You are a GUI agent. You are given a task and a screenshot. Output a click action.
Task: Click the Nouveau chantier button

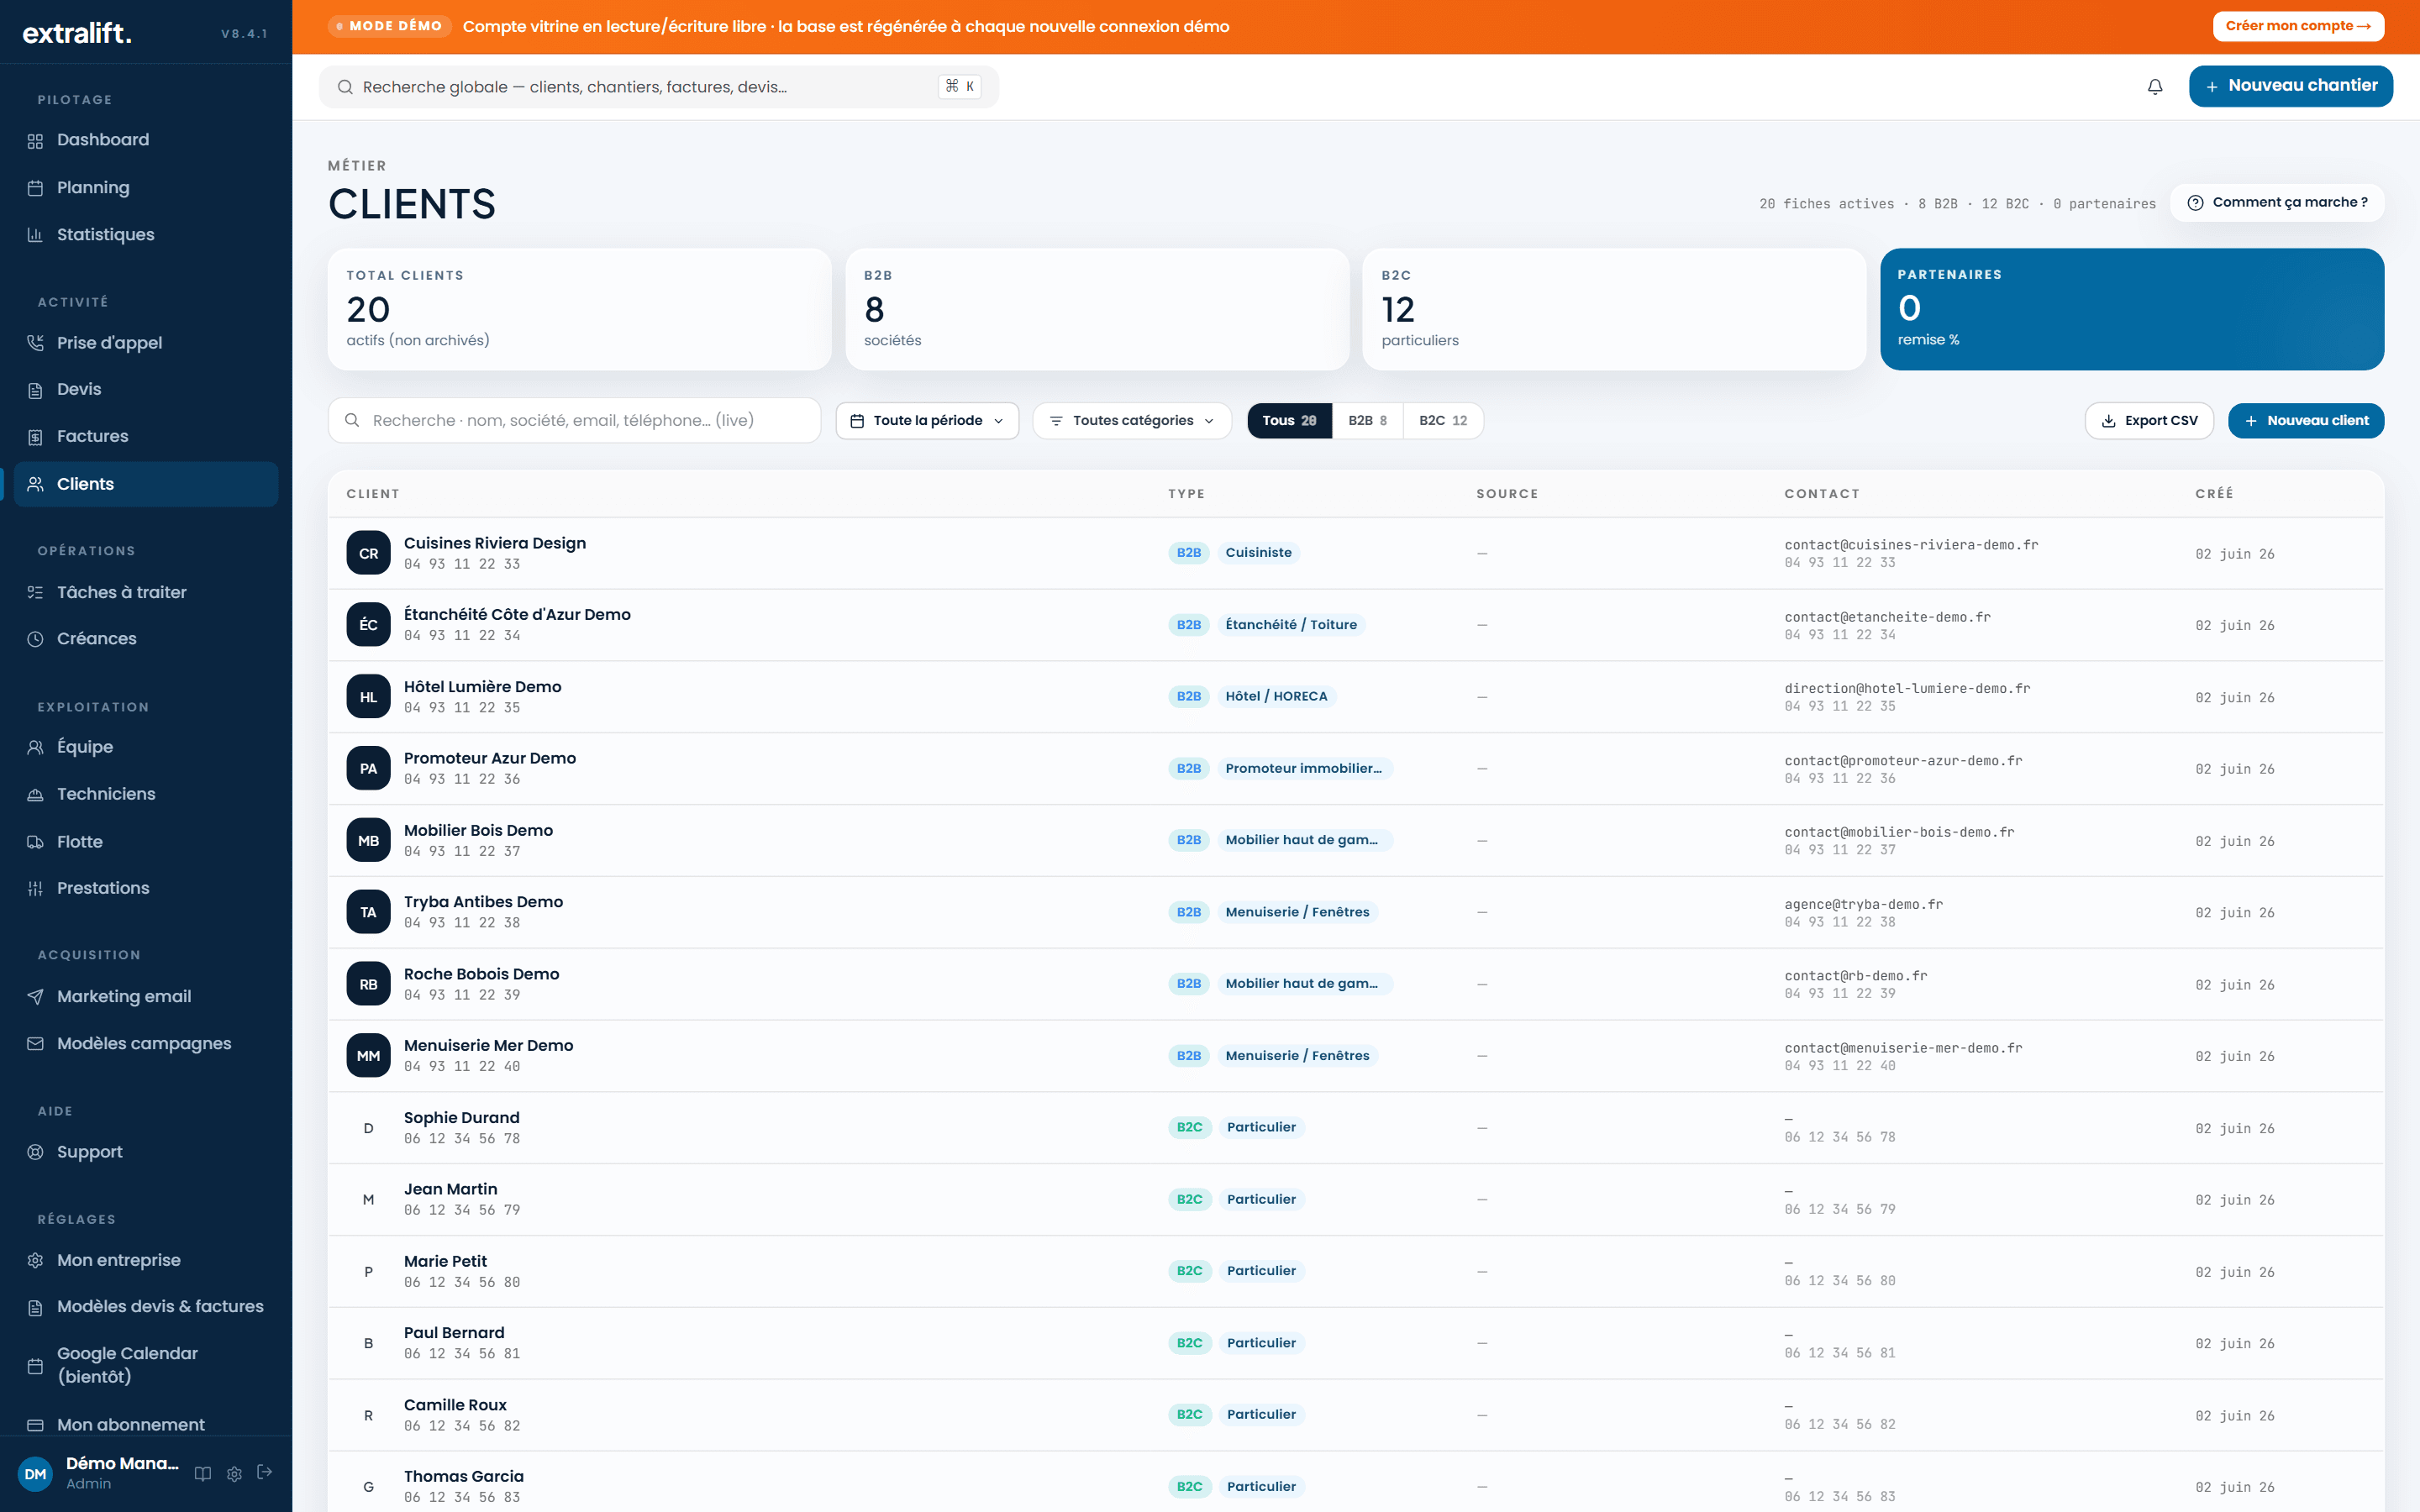2290,86
